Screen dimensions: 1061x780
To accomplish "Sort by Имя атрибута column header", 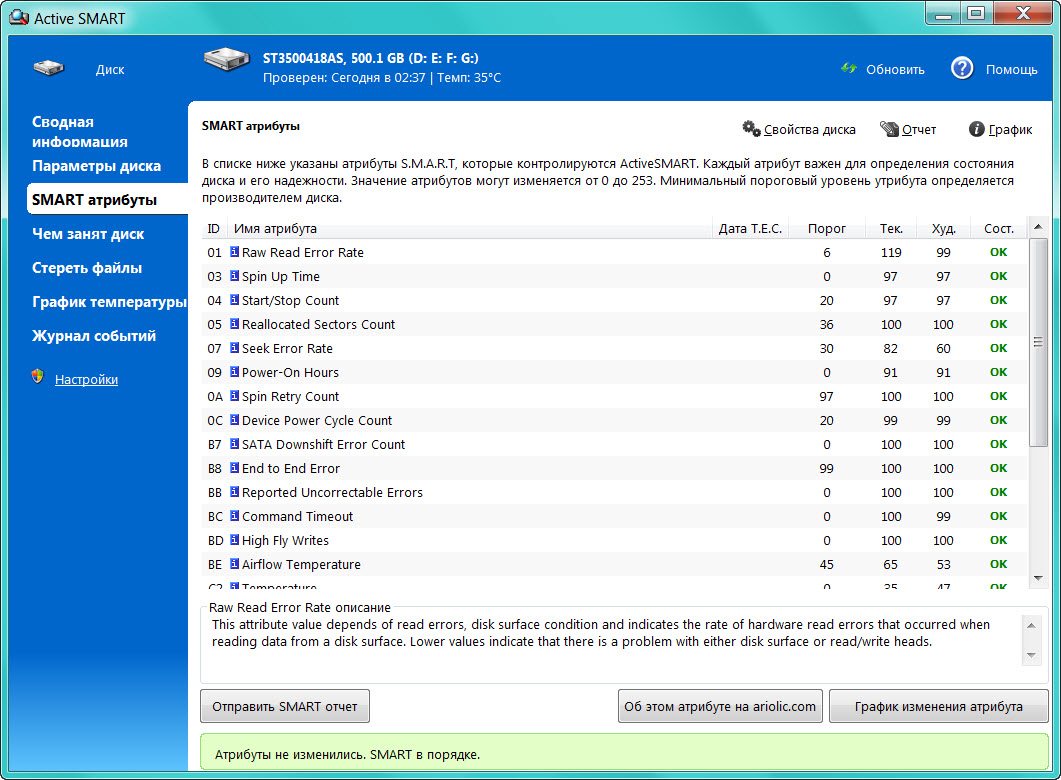I will pyautogui.click(x=470, y=229).
